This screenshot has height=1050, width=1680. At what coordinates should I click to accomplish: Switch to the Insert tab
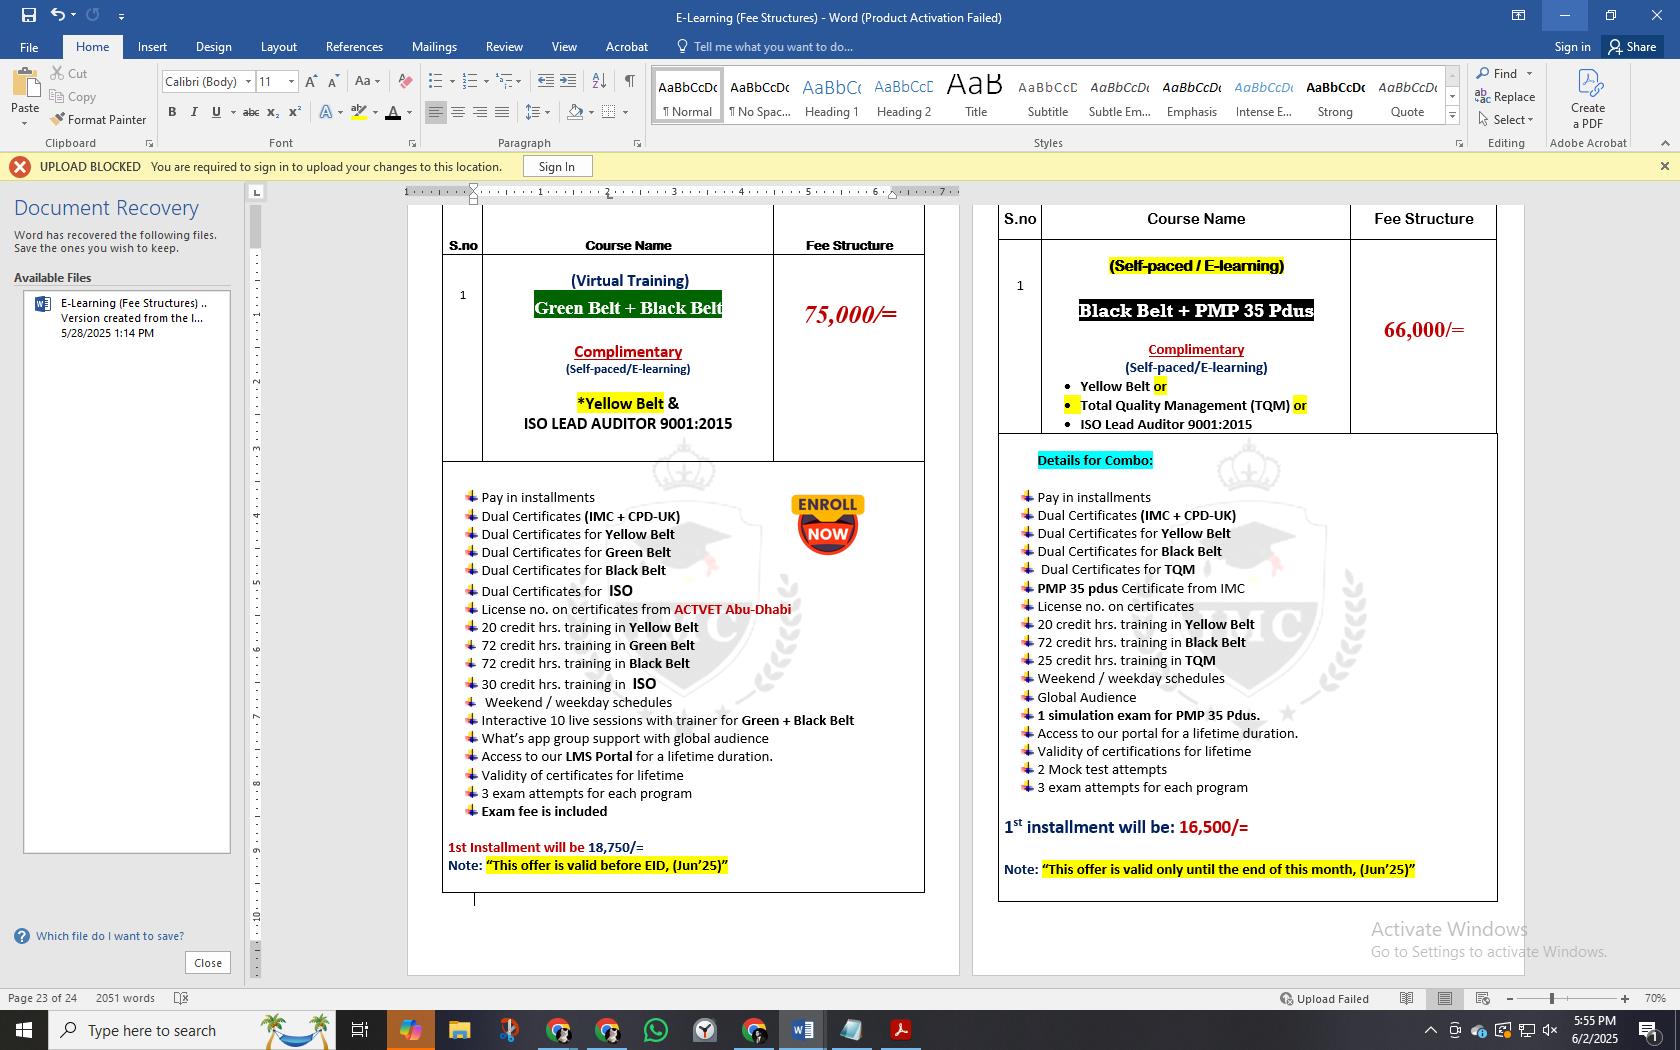(x=152, y=47)
